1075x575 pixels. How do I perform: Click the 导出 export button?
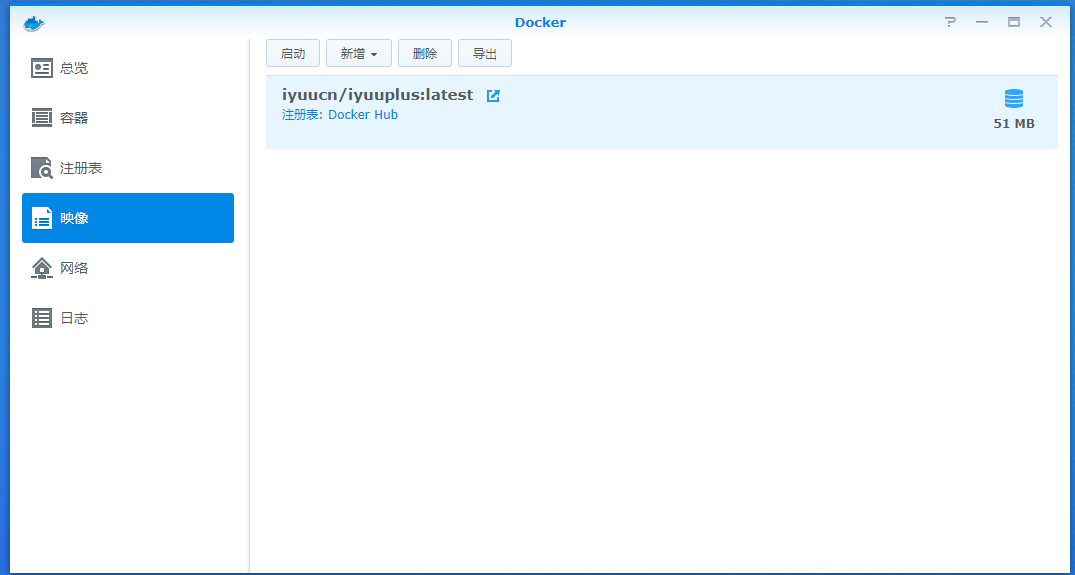coord(485,53)
